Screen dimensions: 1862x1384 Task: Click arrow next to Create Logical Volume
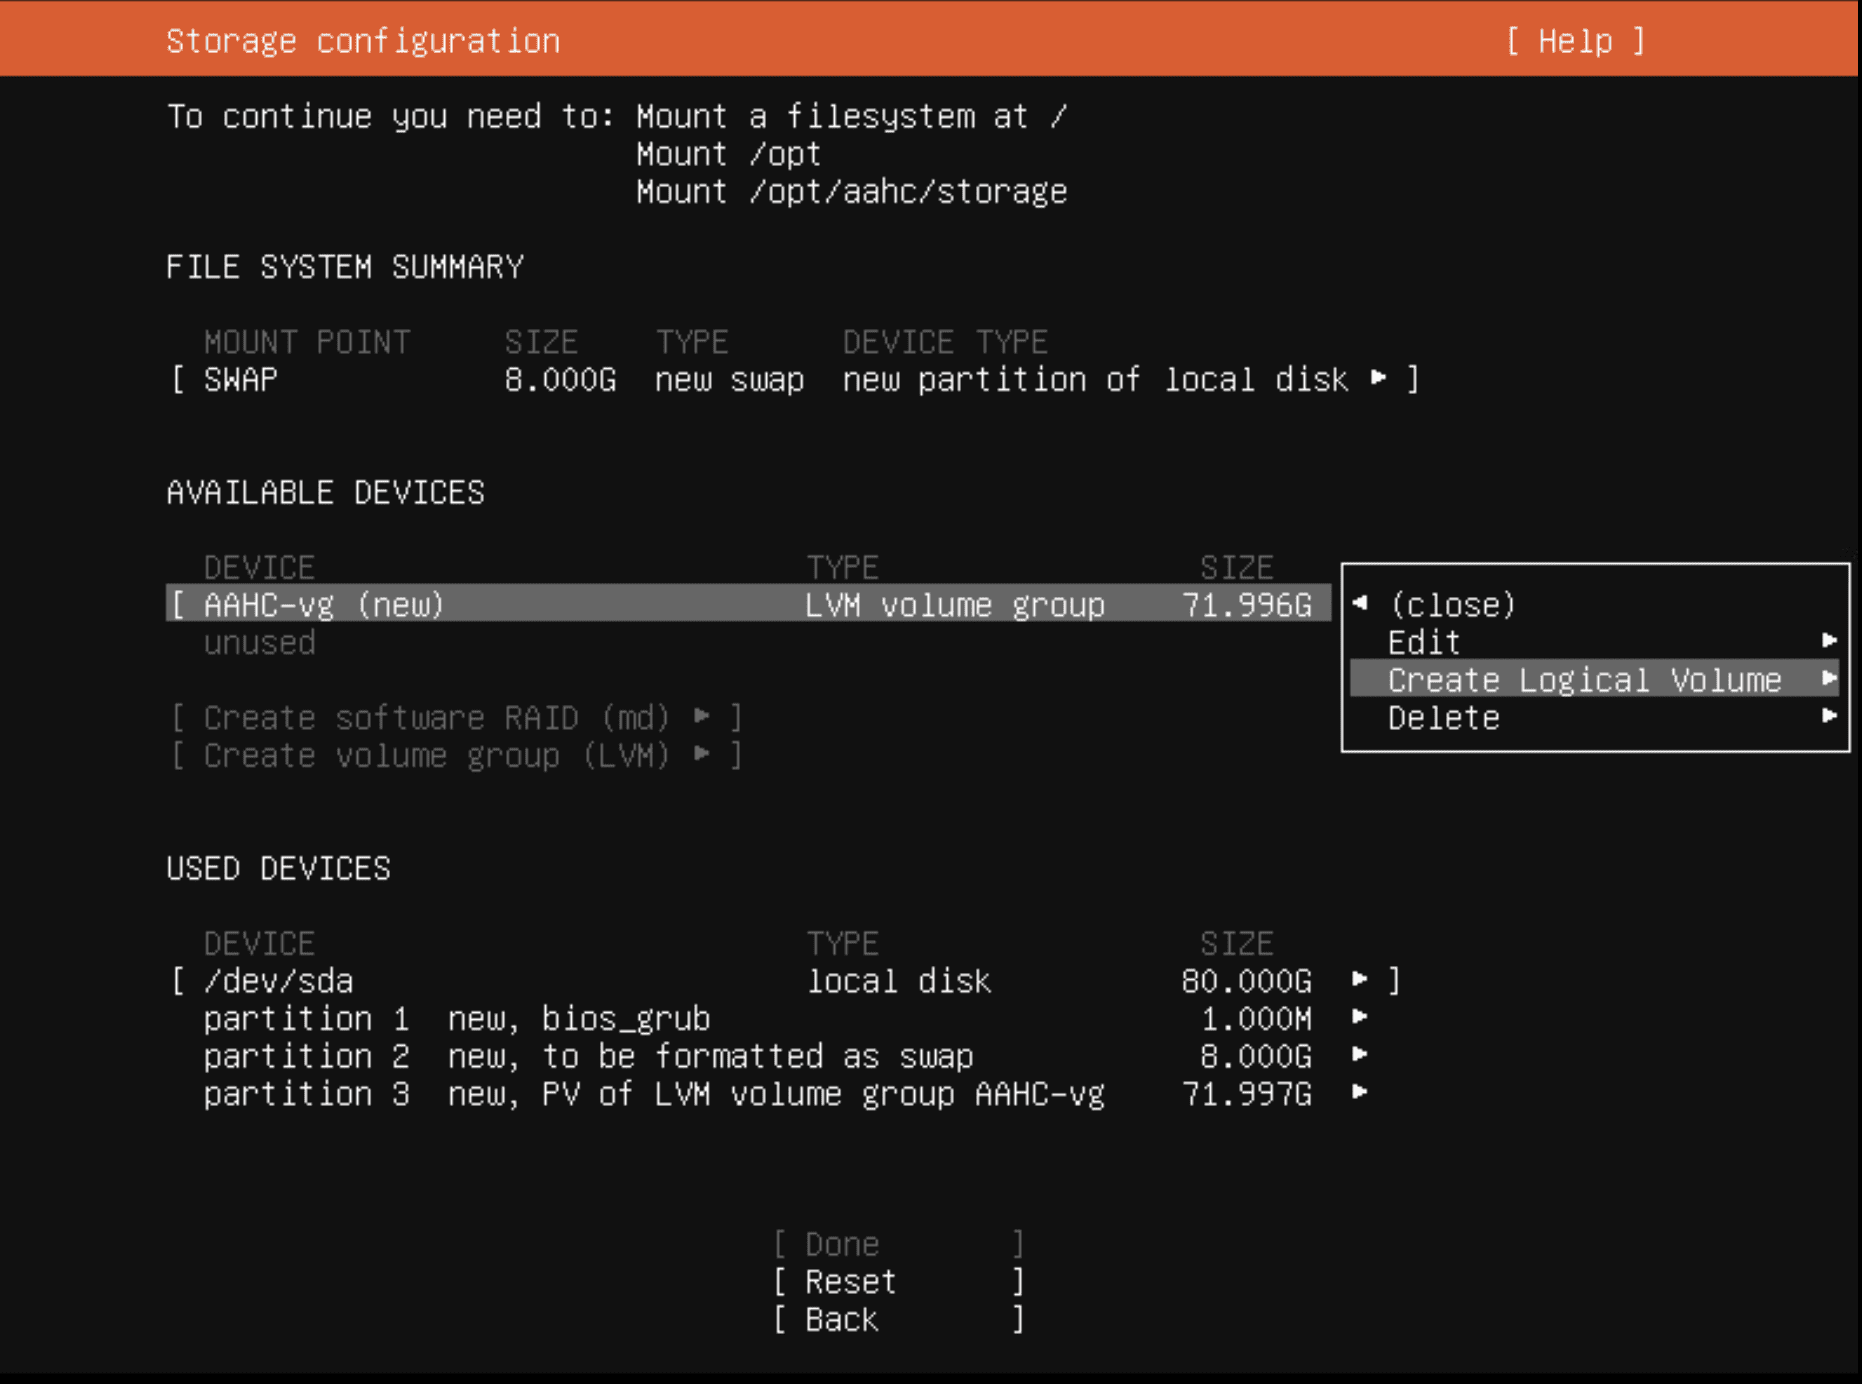pos(1828,679)
